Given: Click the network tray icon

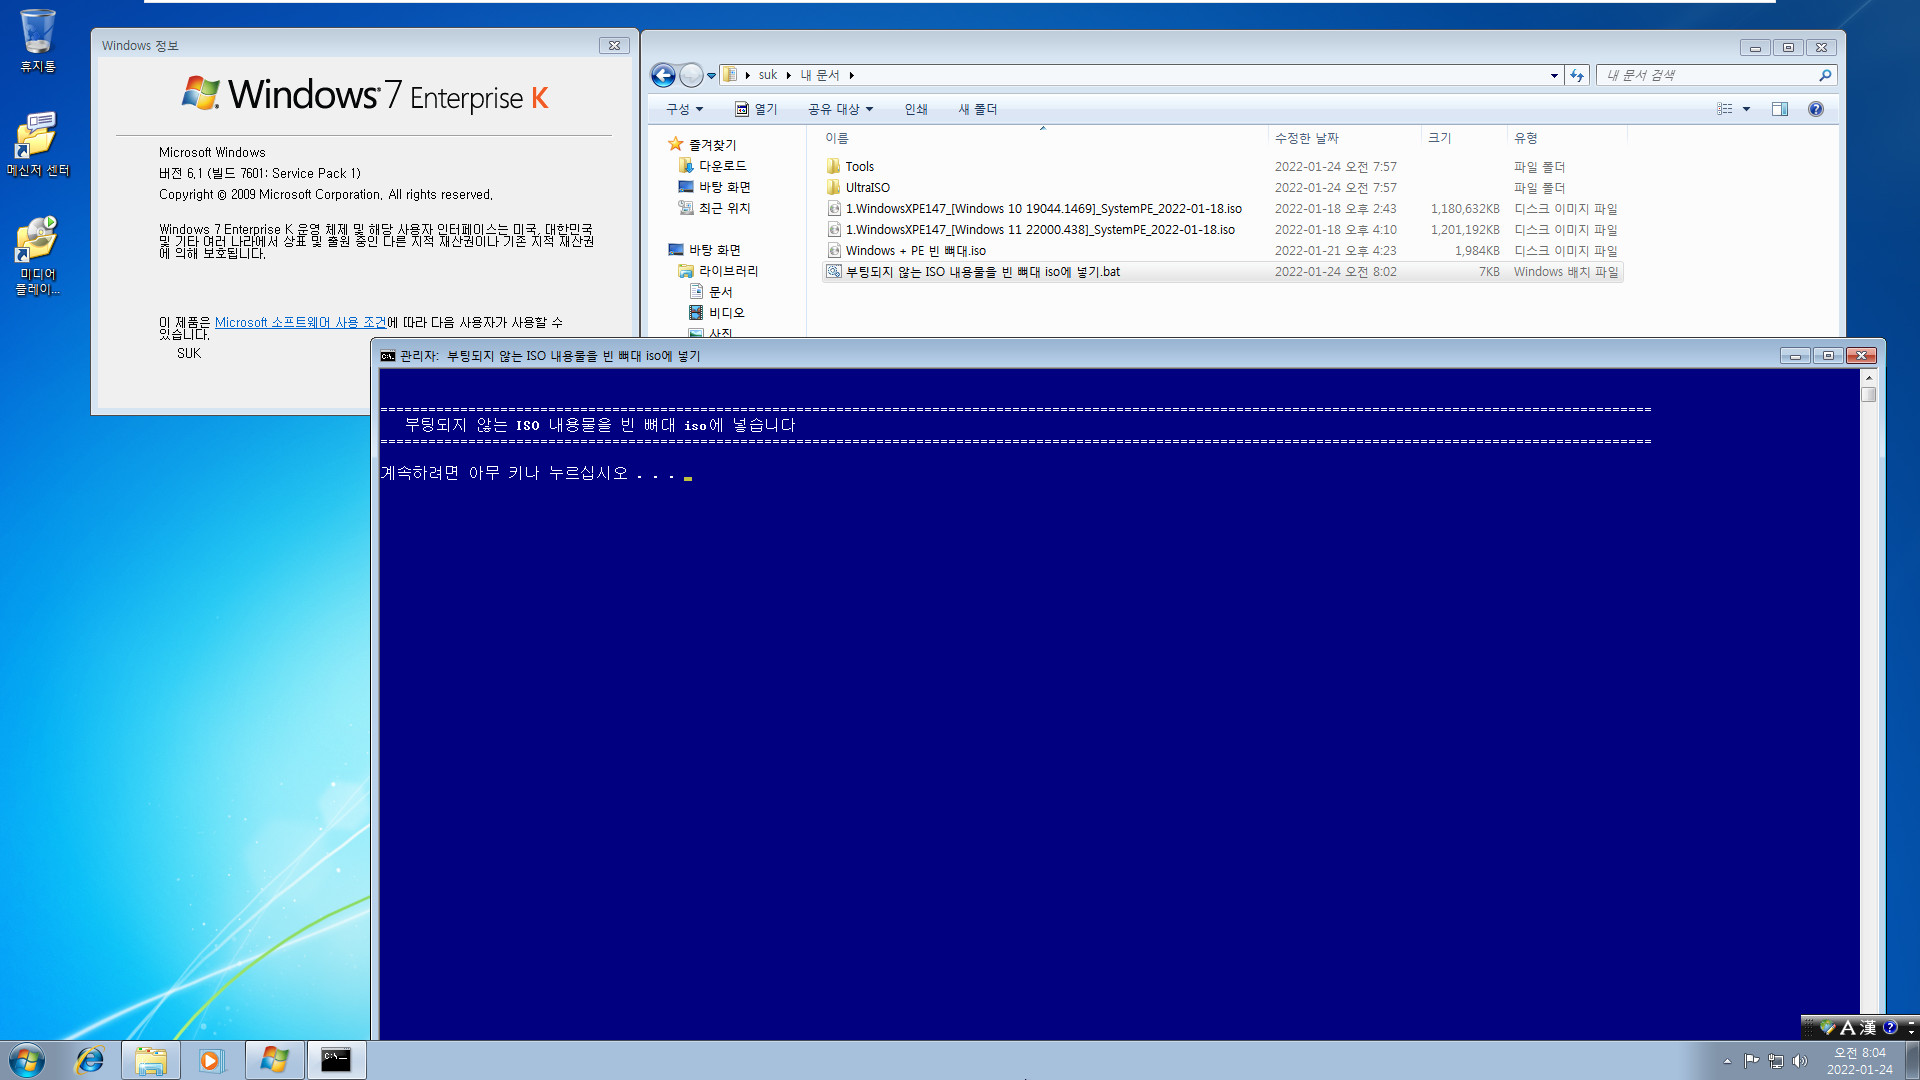Looking at the screenshot, I should pyautogui.click(x=1776, y=1061).
